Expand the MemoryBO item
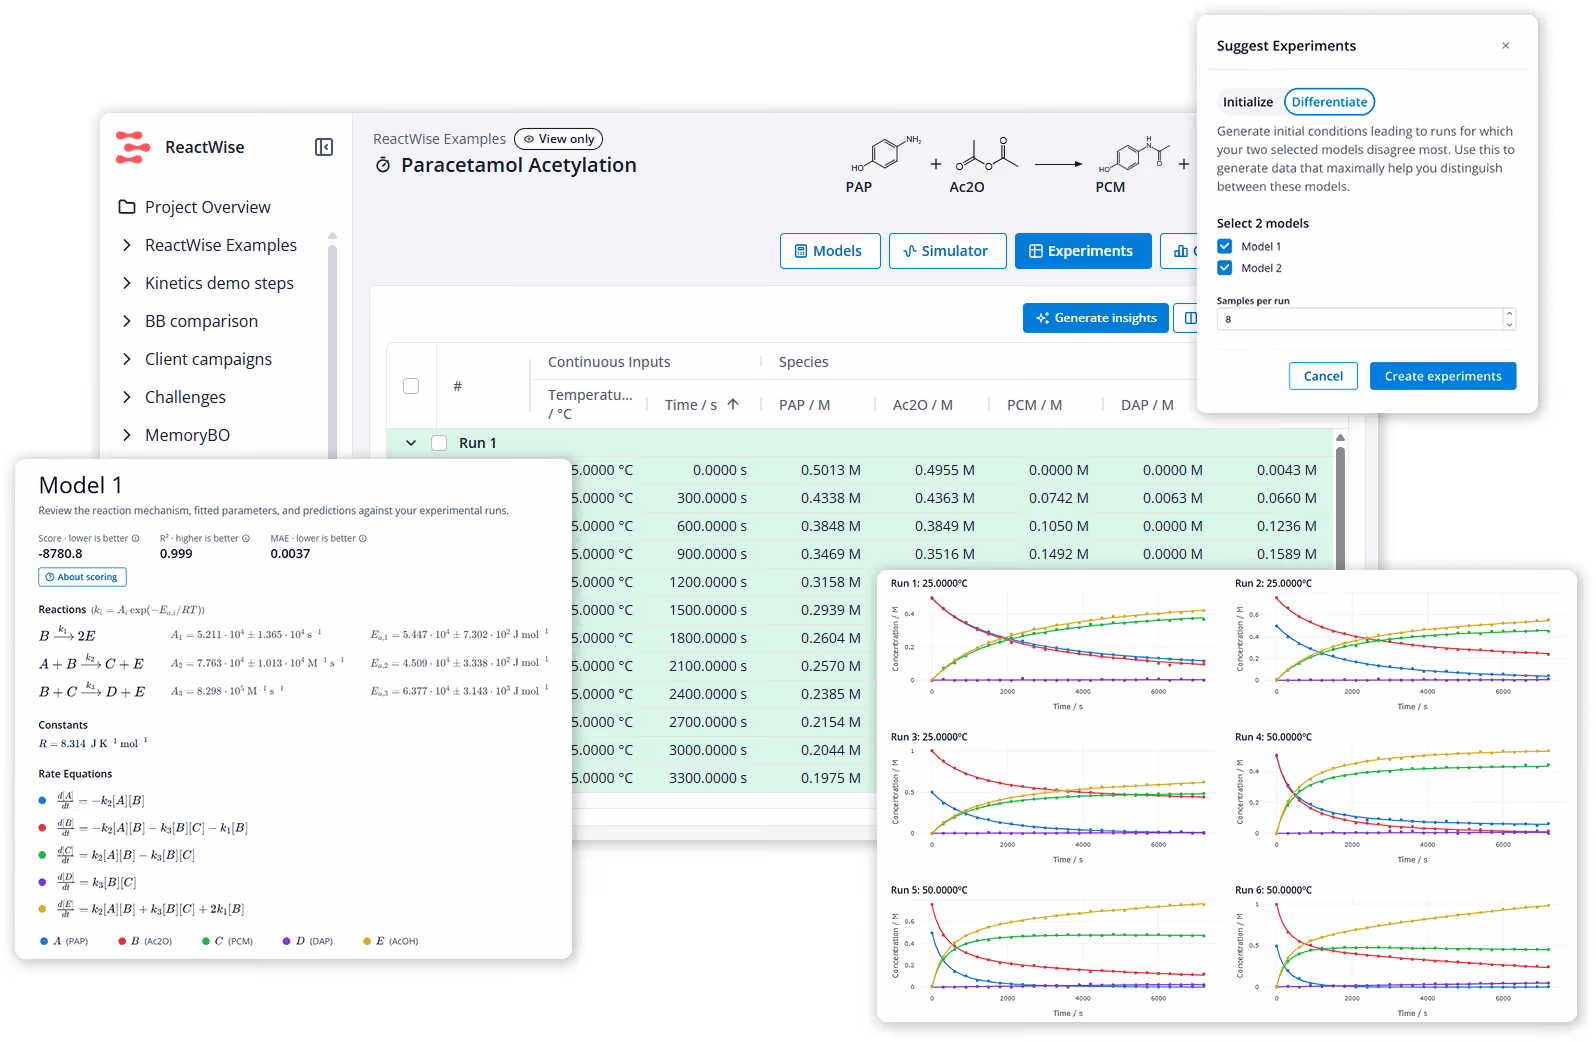The image size is (1596, 1041). [127, 435]
